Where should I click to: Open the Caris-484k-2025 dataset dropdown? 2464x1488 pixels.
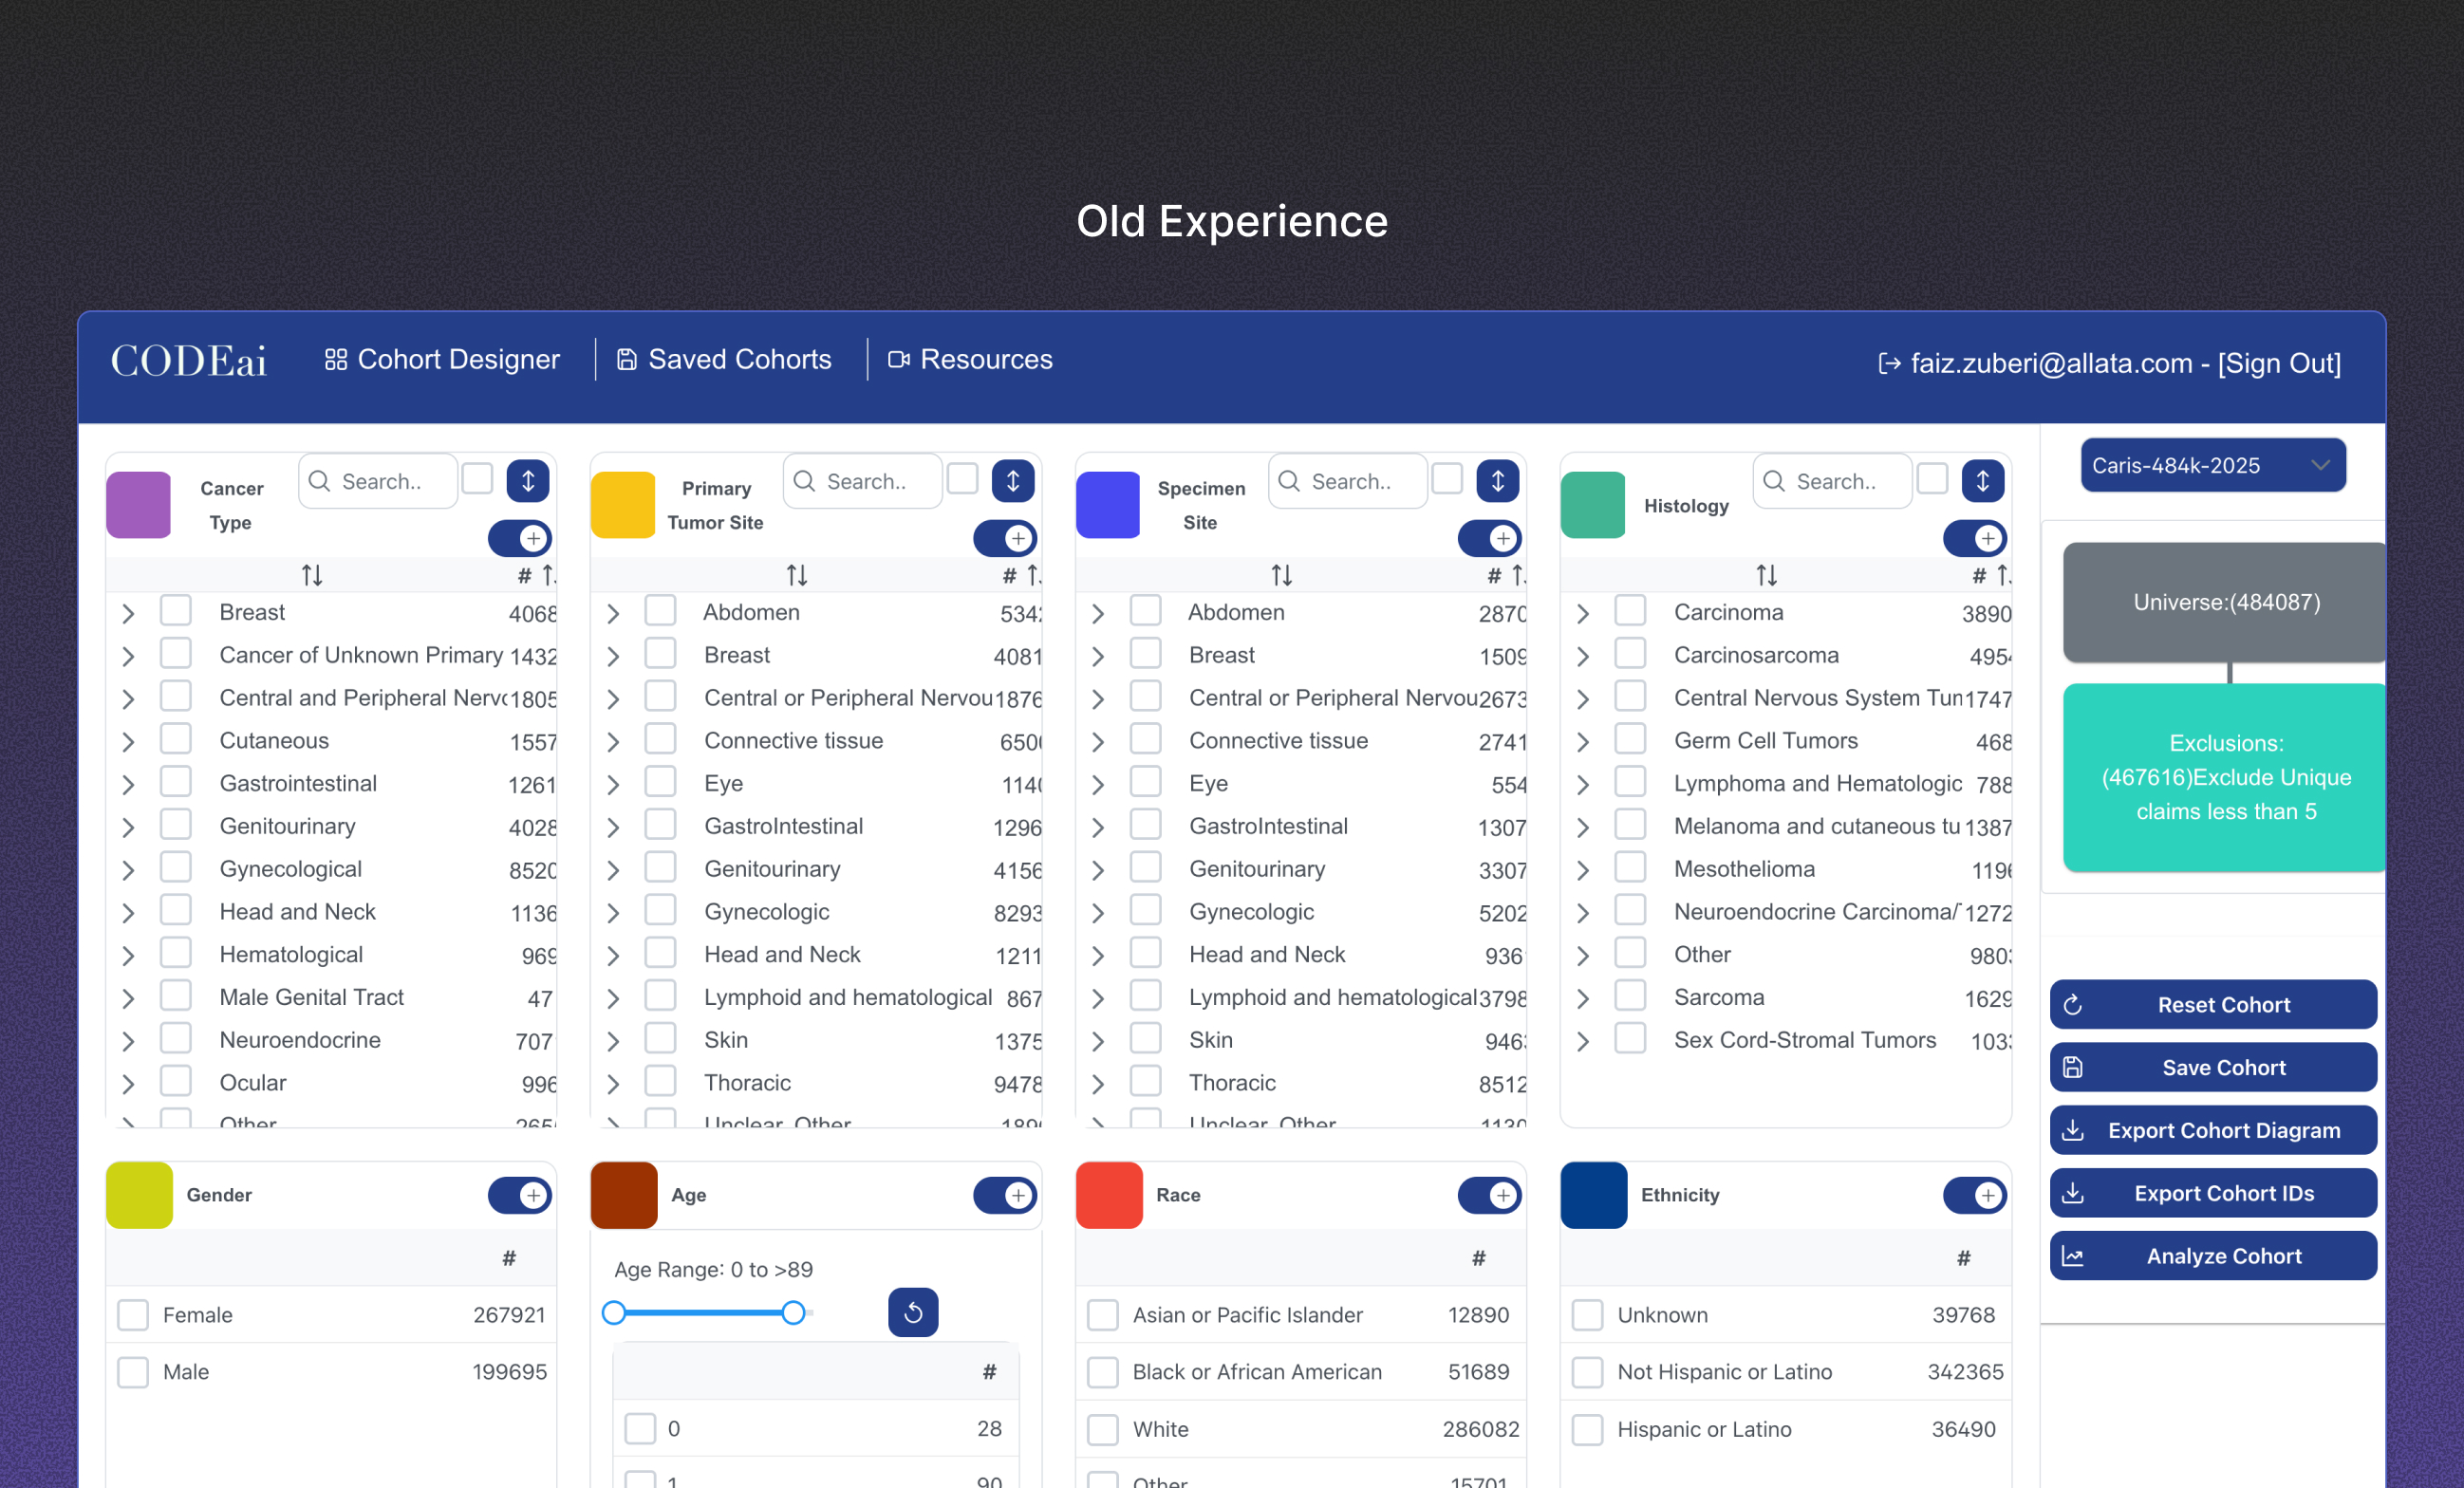2213,465
